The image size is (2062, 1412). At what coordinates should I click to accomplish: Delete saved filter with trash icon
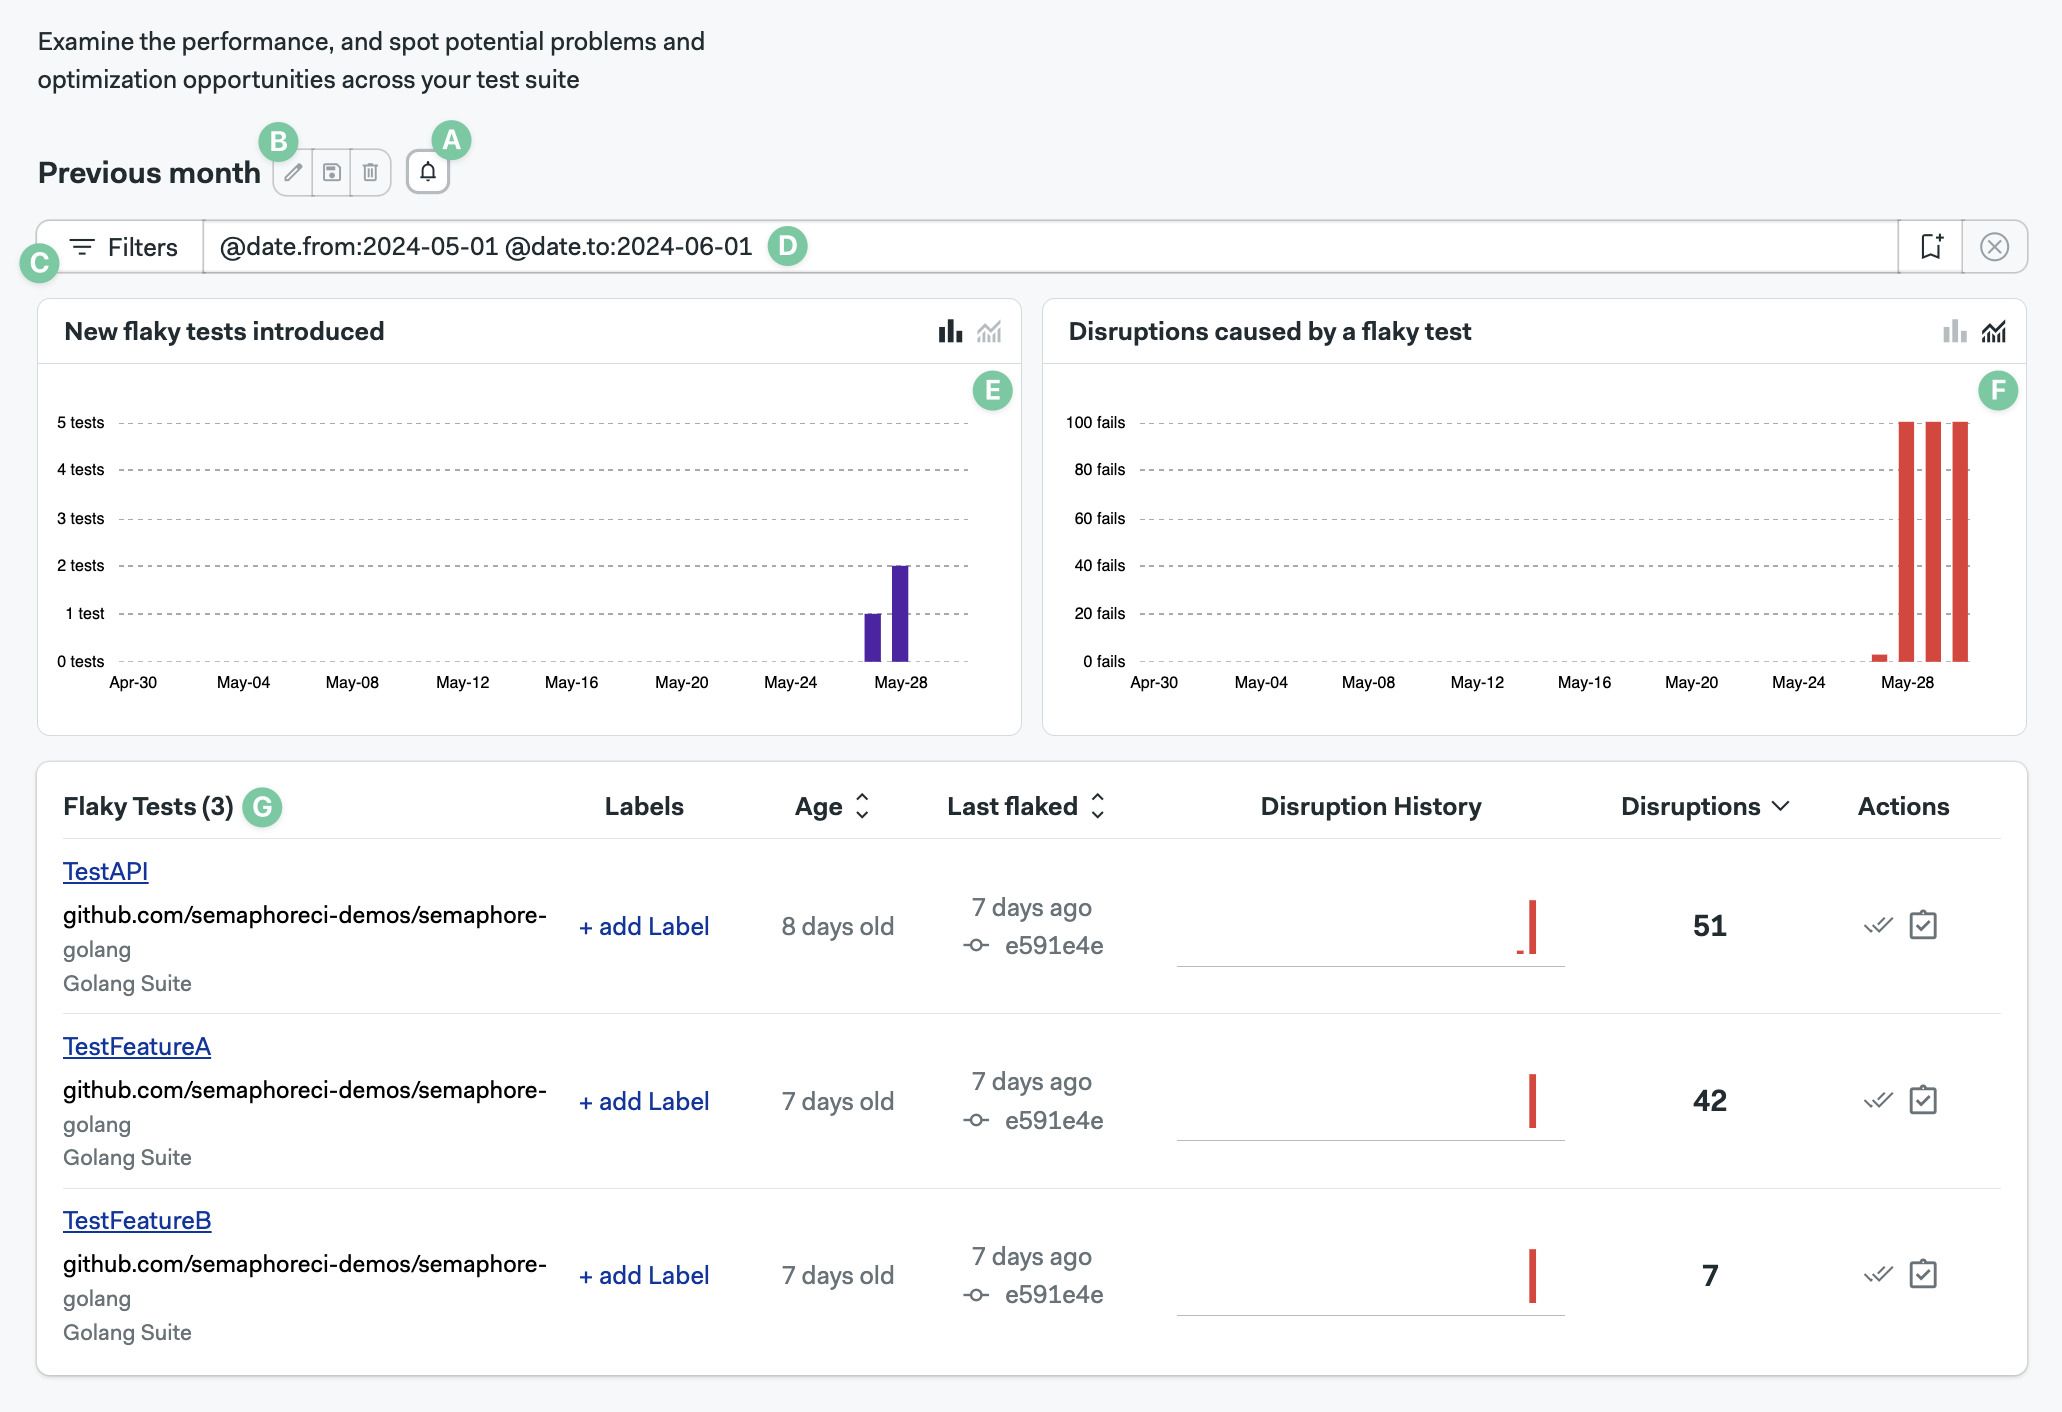[370, 172]
